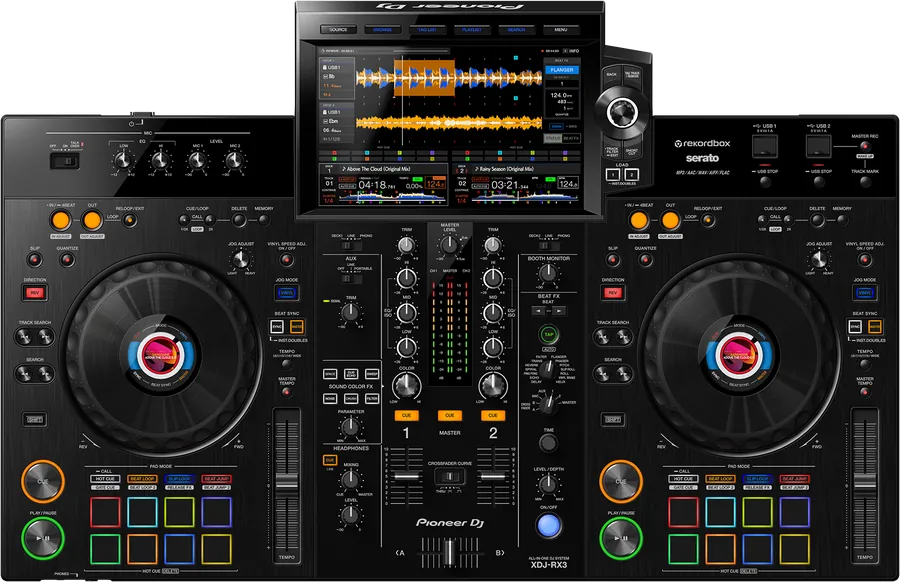Toggle MASTER TEMPO on the left deck
The height and width of the screenshot is (582, 900).
(x=286, y=393)
